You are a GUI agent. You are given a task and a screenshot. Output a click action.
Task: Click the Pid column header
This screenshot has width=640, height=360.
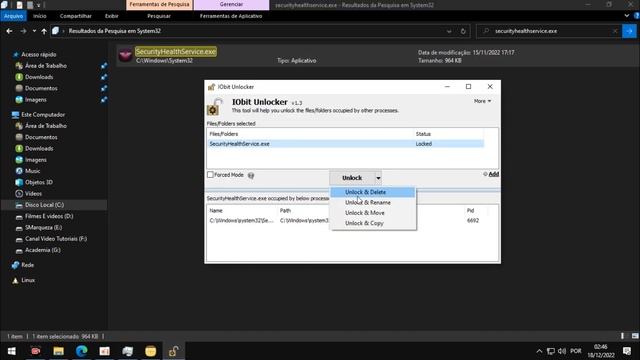tap(471, 211)
